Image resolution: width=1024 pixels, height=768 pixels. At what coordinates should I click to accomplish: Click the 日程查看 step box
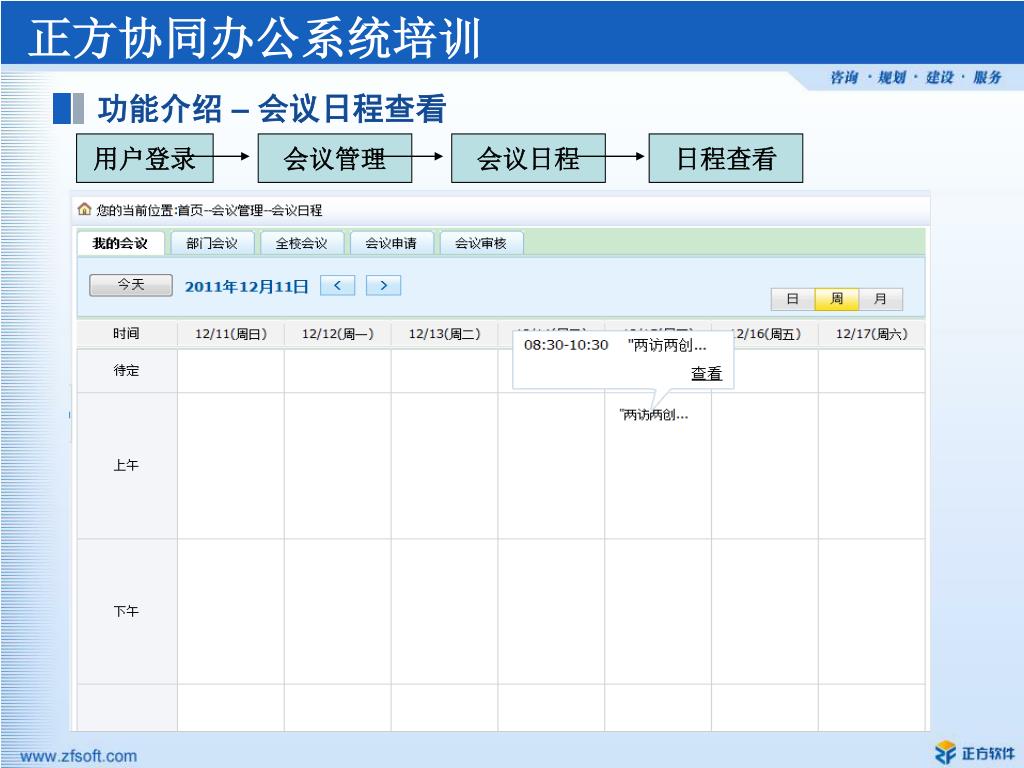point(726,158)
